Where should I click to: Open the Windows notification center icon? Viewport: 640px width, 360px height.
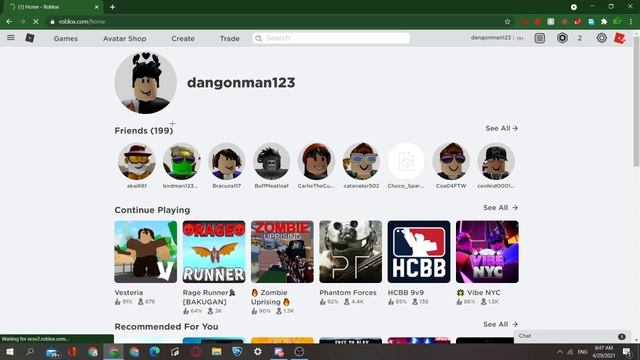tap(627, 351)
